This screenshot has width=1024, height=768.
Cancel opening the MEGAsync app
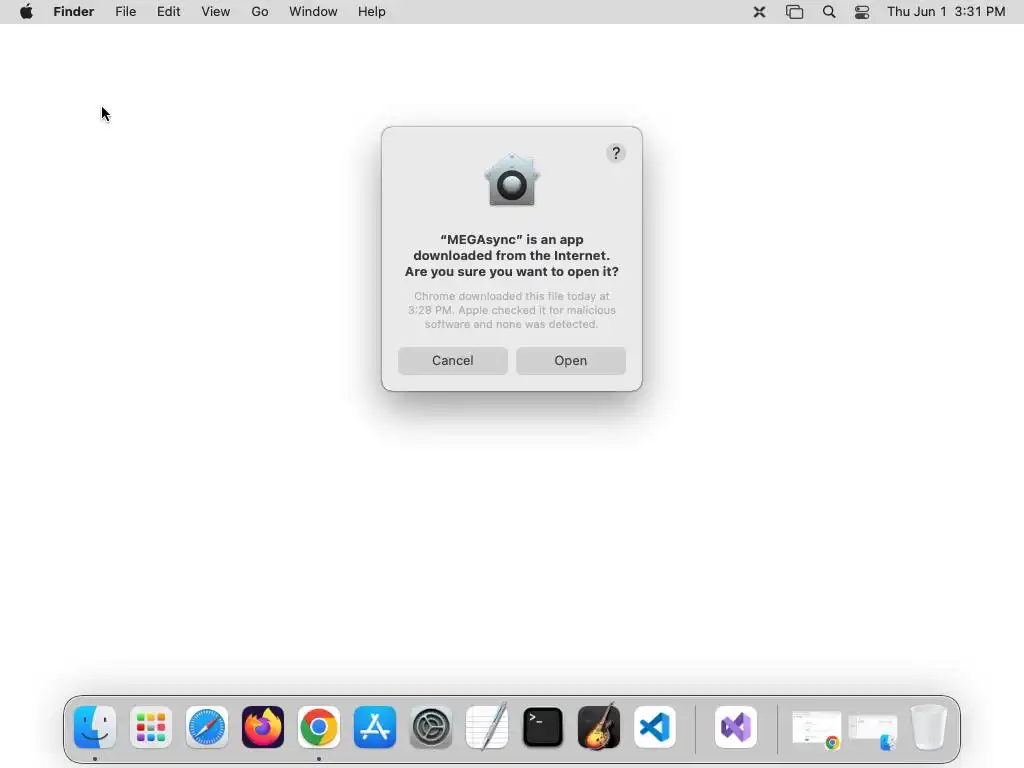(x=453, y=360)
